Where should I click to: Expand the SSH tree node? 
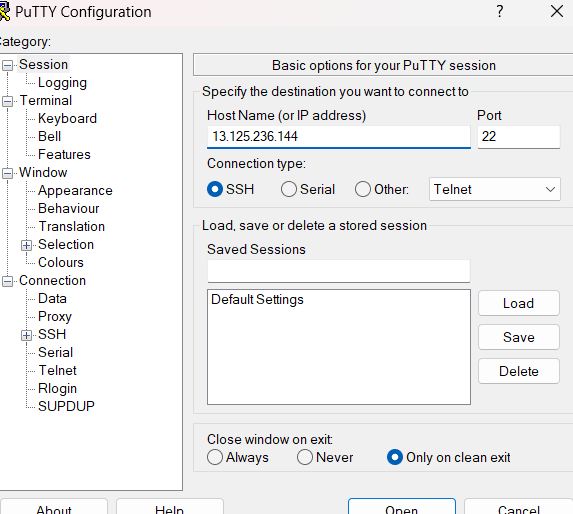coord(26,335)
